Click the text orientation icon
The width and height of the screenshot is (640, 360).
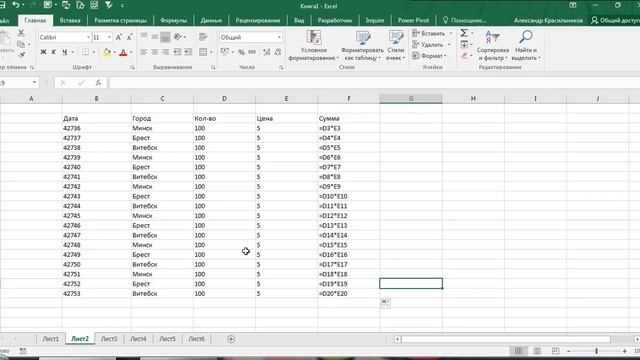(x=178, y=37)
